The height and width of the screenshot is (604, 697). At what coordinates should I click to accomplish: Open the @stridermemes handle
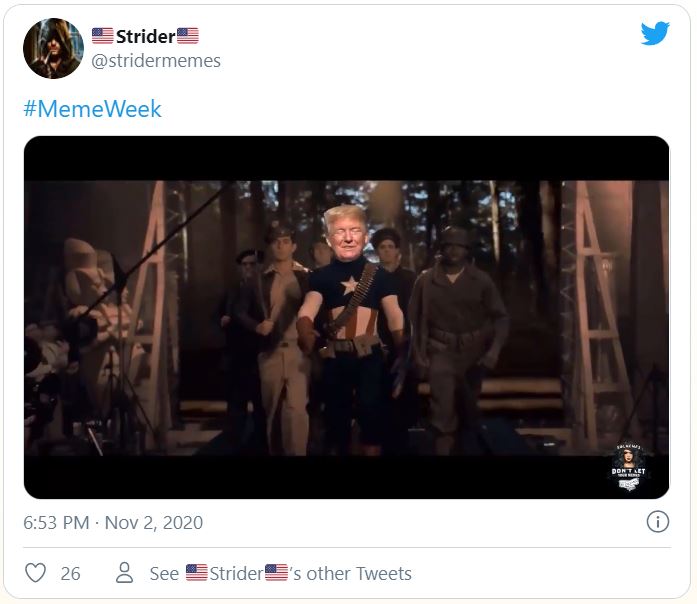coord(156,61)
